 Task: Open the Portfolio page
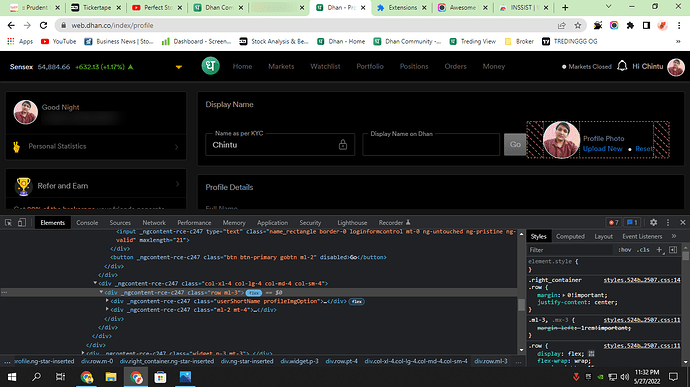point(370,66)
